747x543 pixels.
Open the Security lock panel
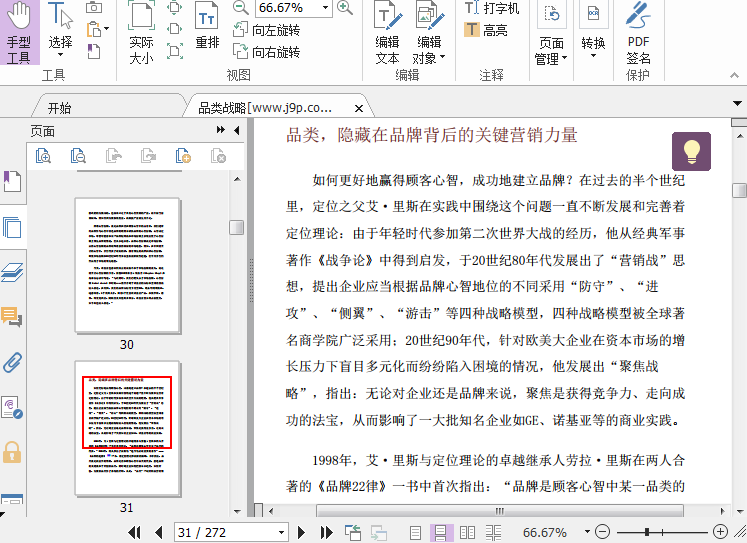tap(12, 451)
